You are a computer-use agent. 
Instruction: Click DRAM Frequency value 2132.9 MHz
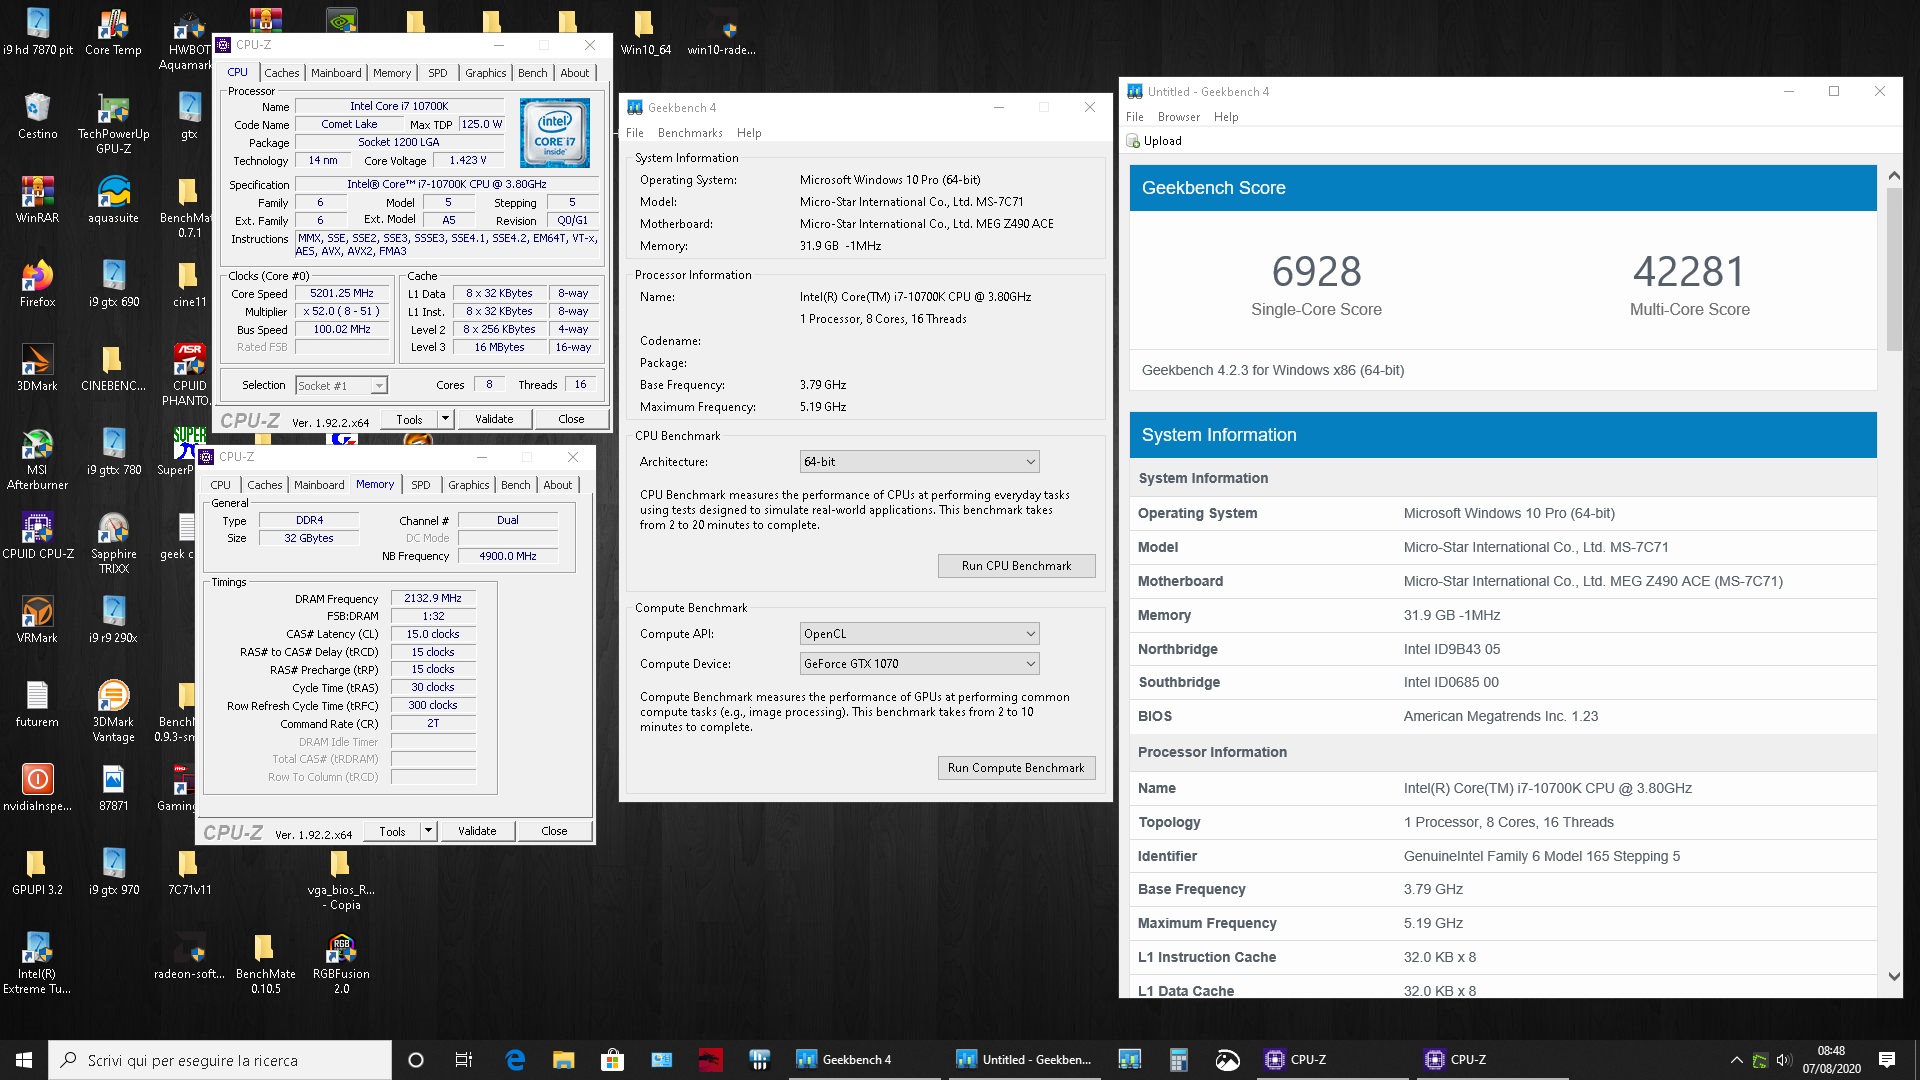coord(433,598)
